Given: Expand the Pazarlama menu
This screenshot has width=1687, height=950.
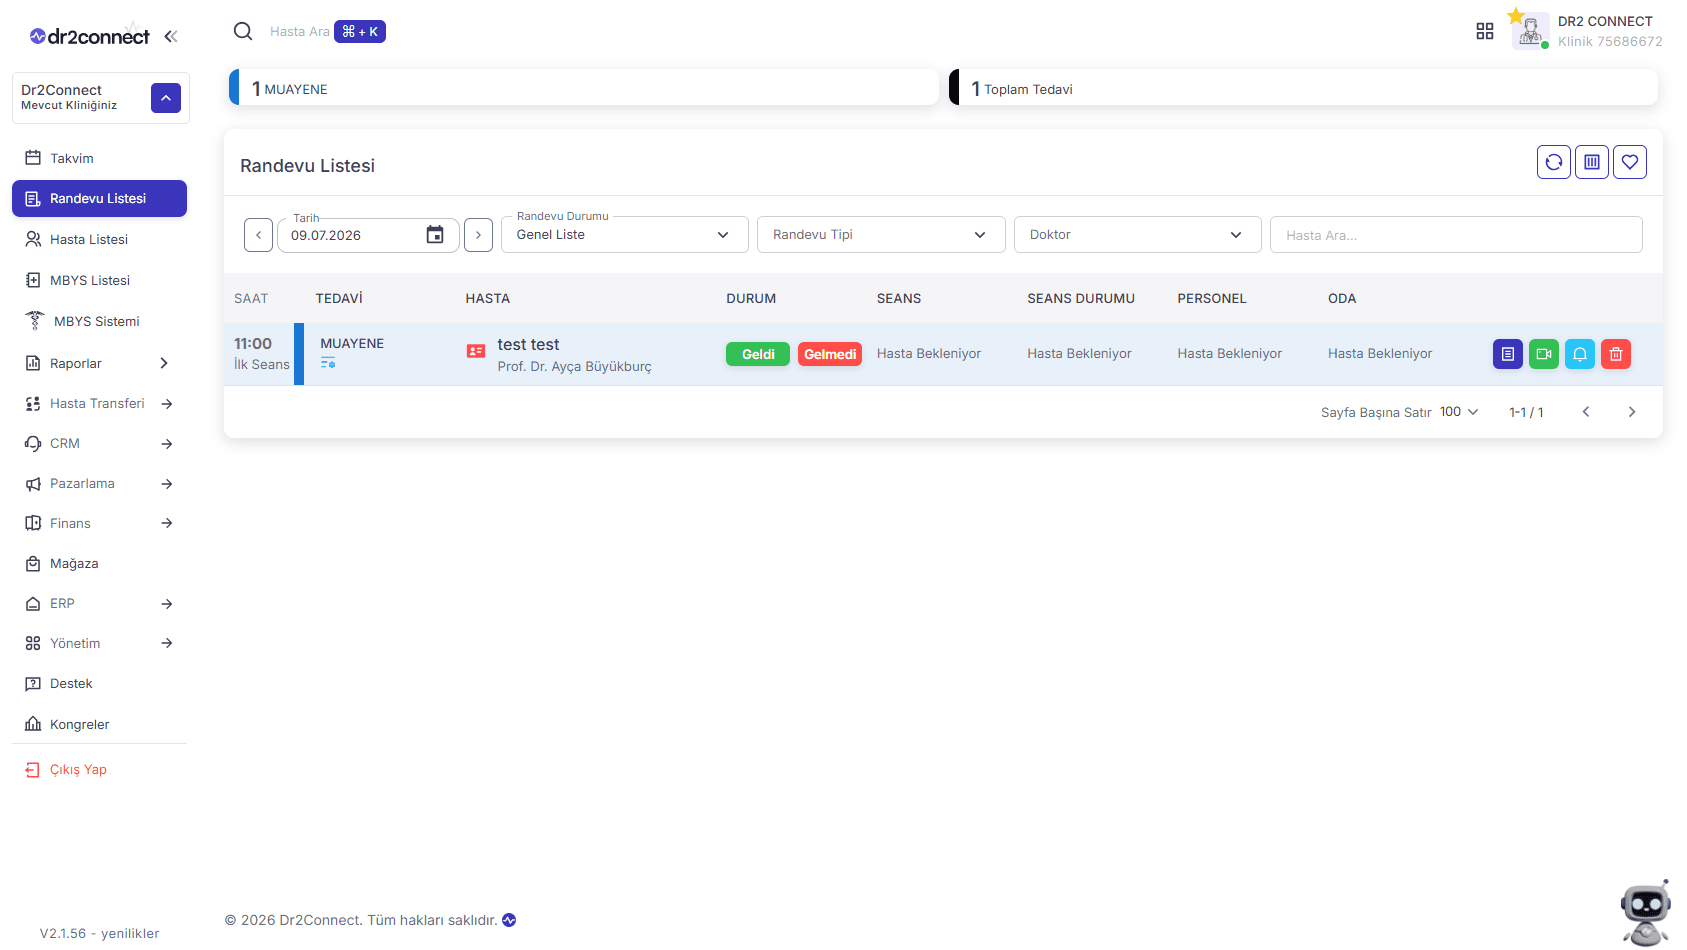Looking at the screenshot, I should (99, 483).
